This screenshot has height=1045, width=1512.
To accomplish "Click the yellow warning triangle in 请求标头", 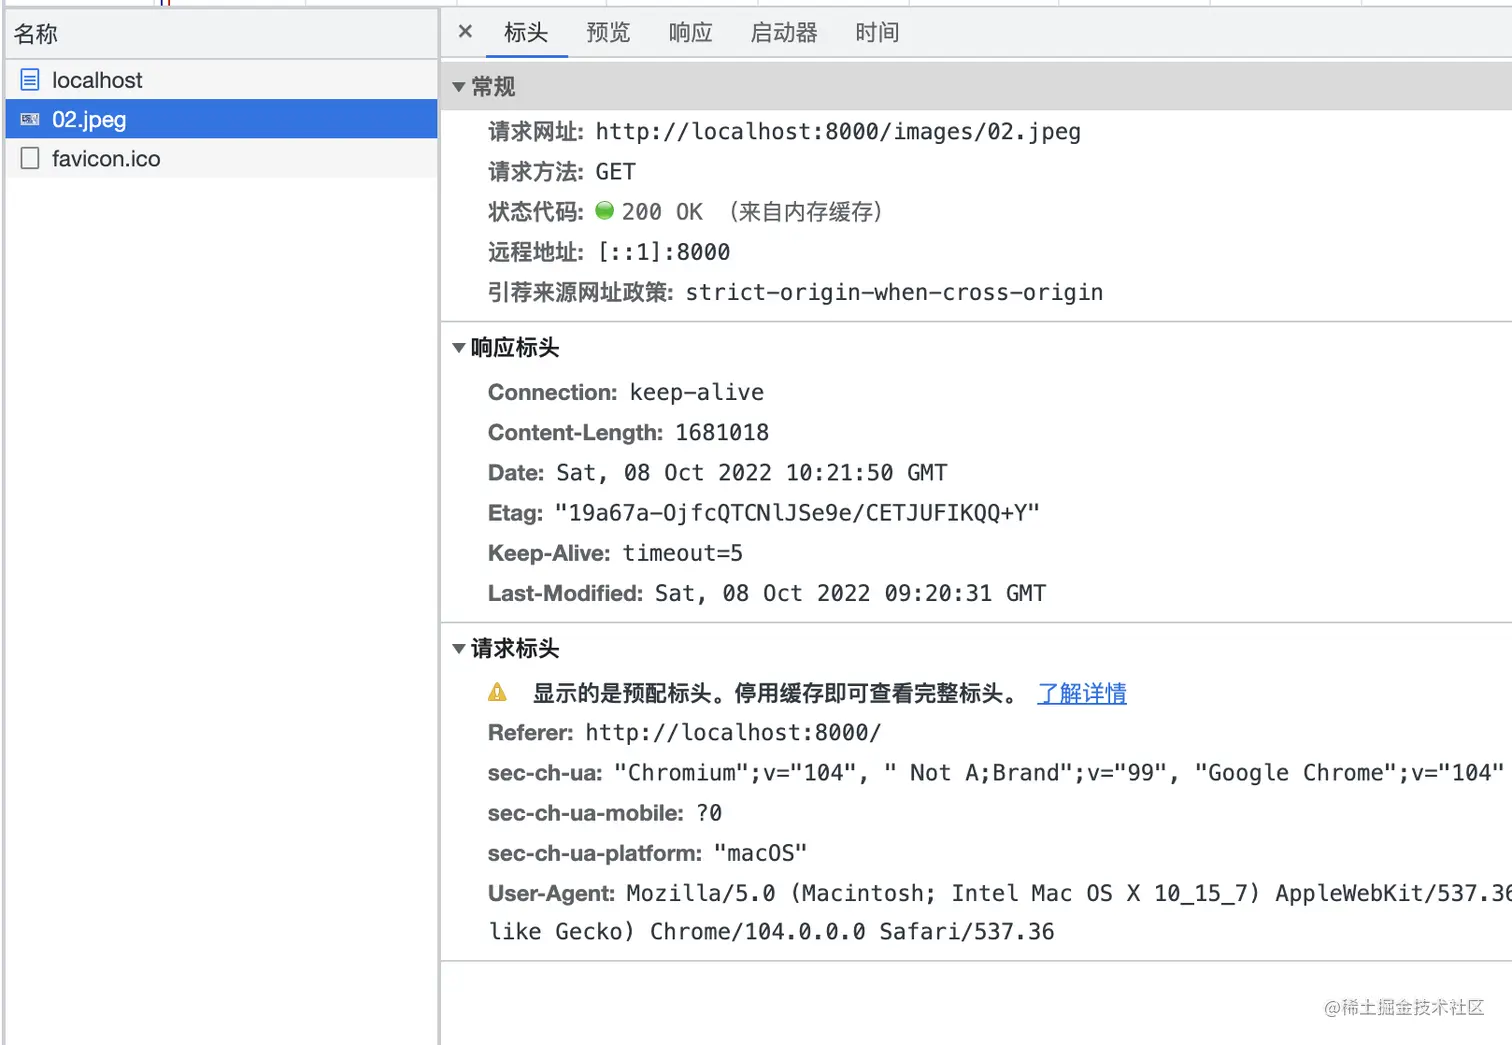I will point(497,691).
